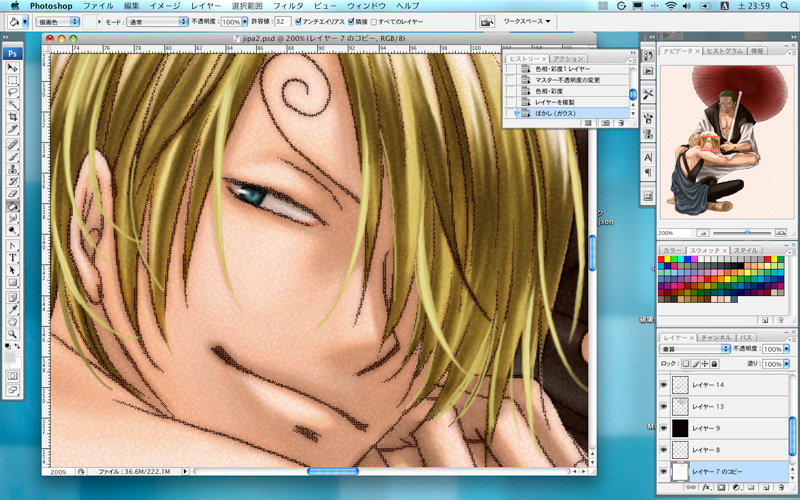Open 描画色 fill source dropdown
Image resolution: width=800 pixels, height=500 pixels.
tap(57, 21)
